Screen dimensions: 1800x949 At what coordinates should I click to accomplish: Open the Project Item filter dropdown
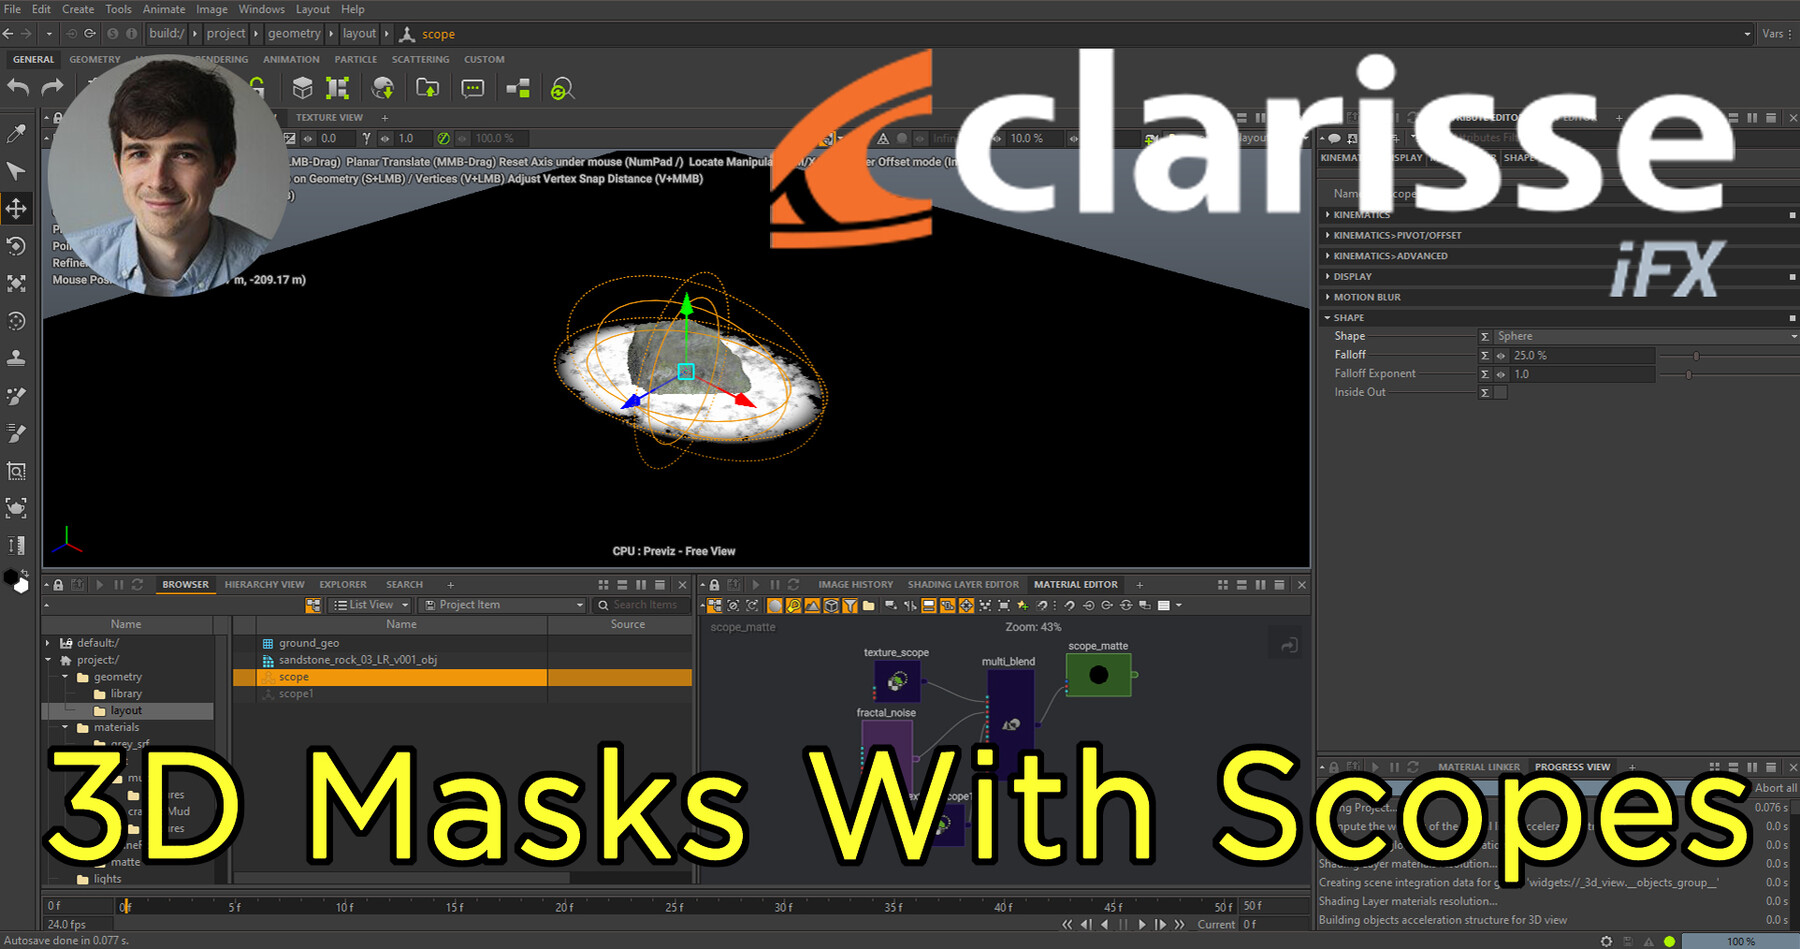coord(502,605)
